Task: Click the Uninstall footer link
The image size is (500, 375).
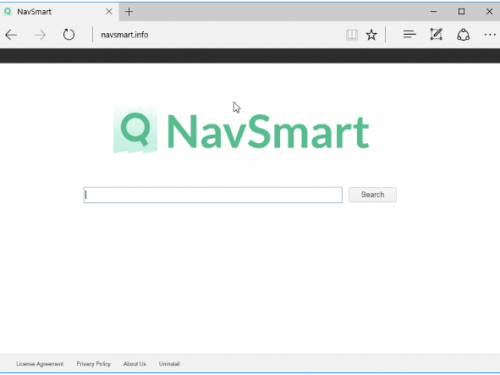Action: tap(169, 364)
